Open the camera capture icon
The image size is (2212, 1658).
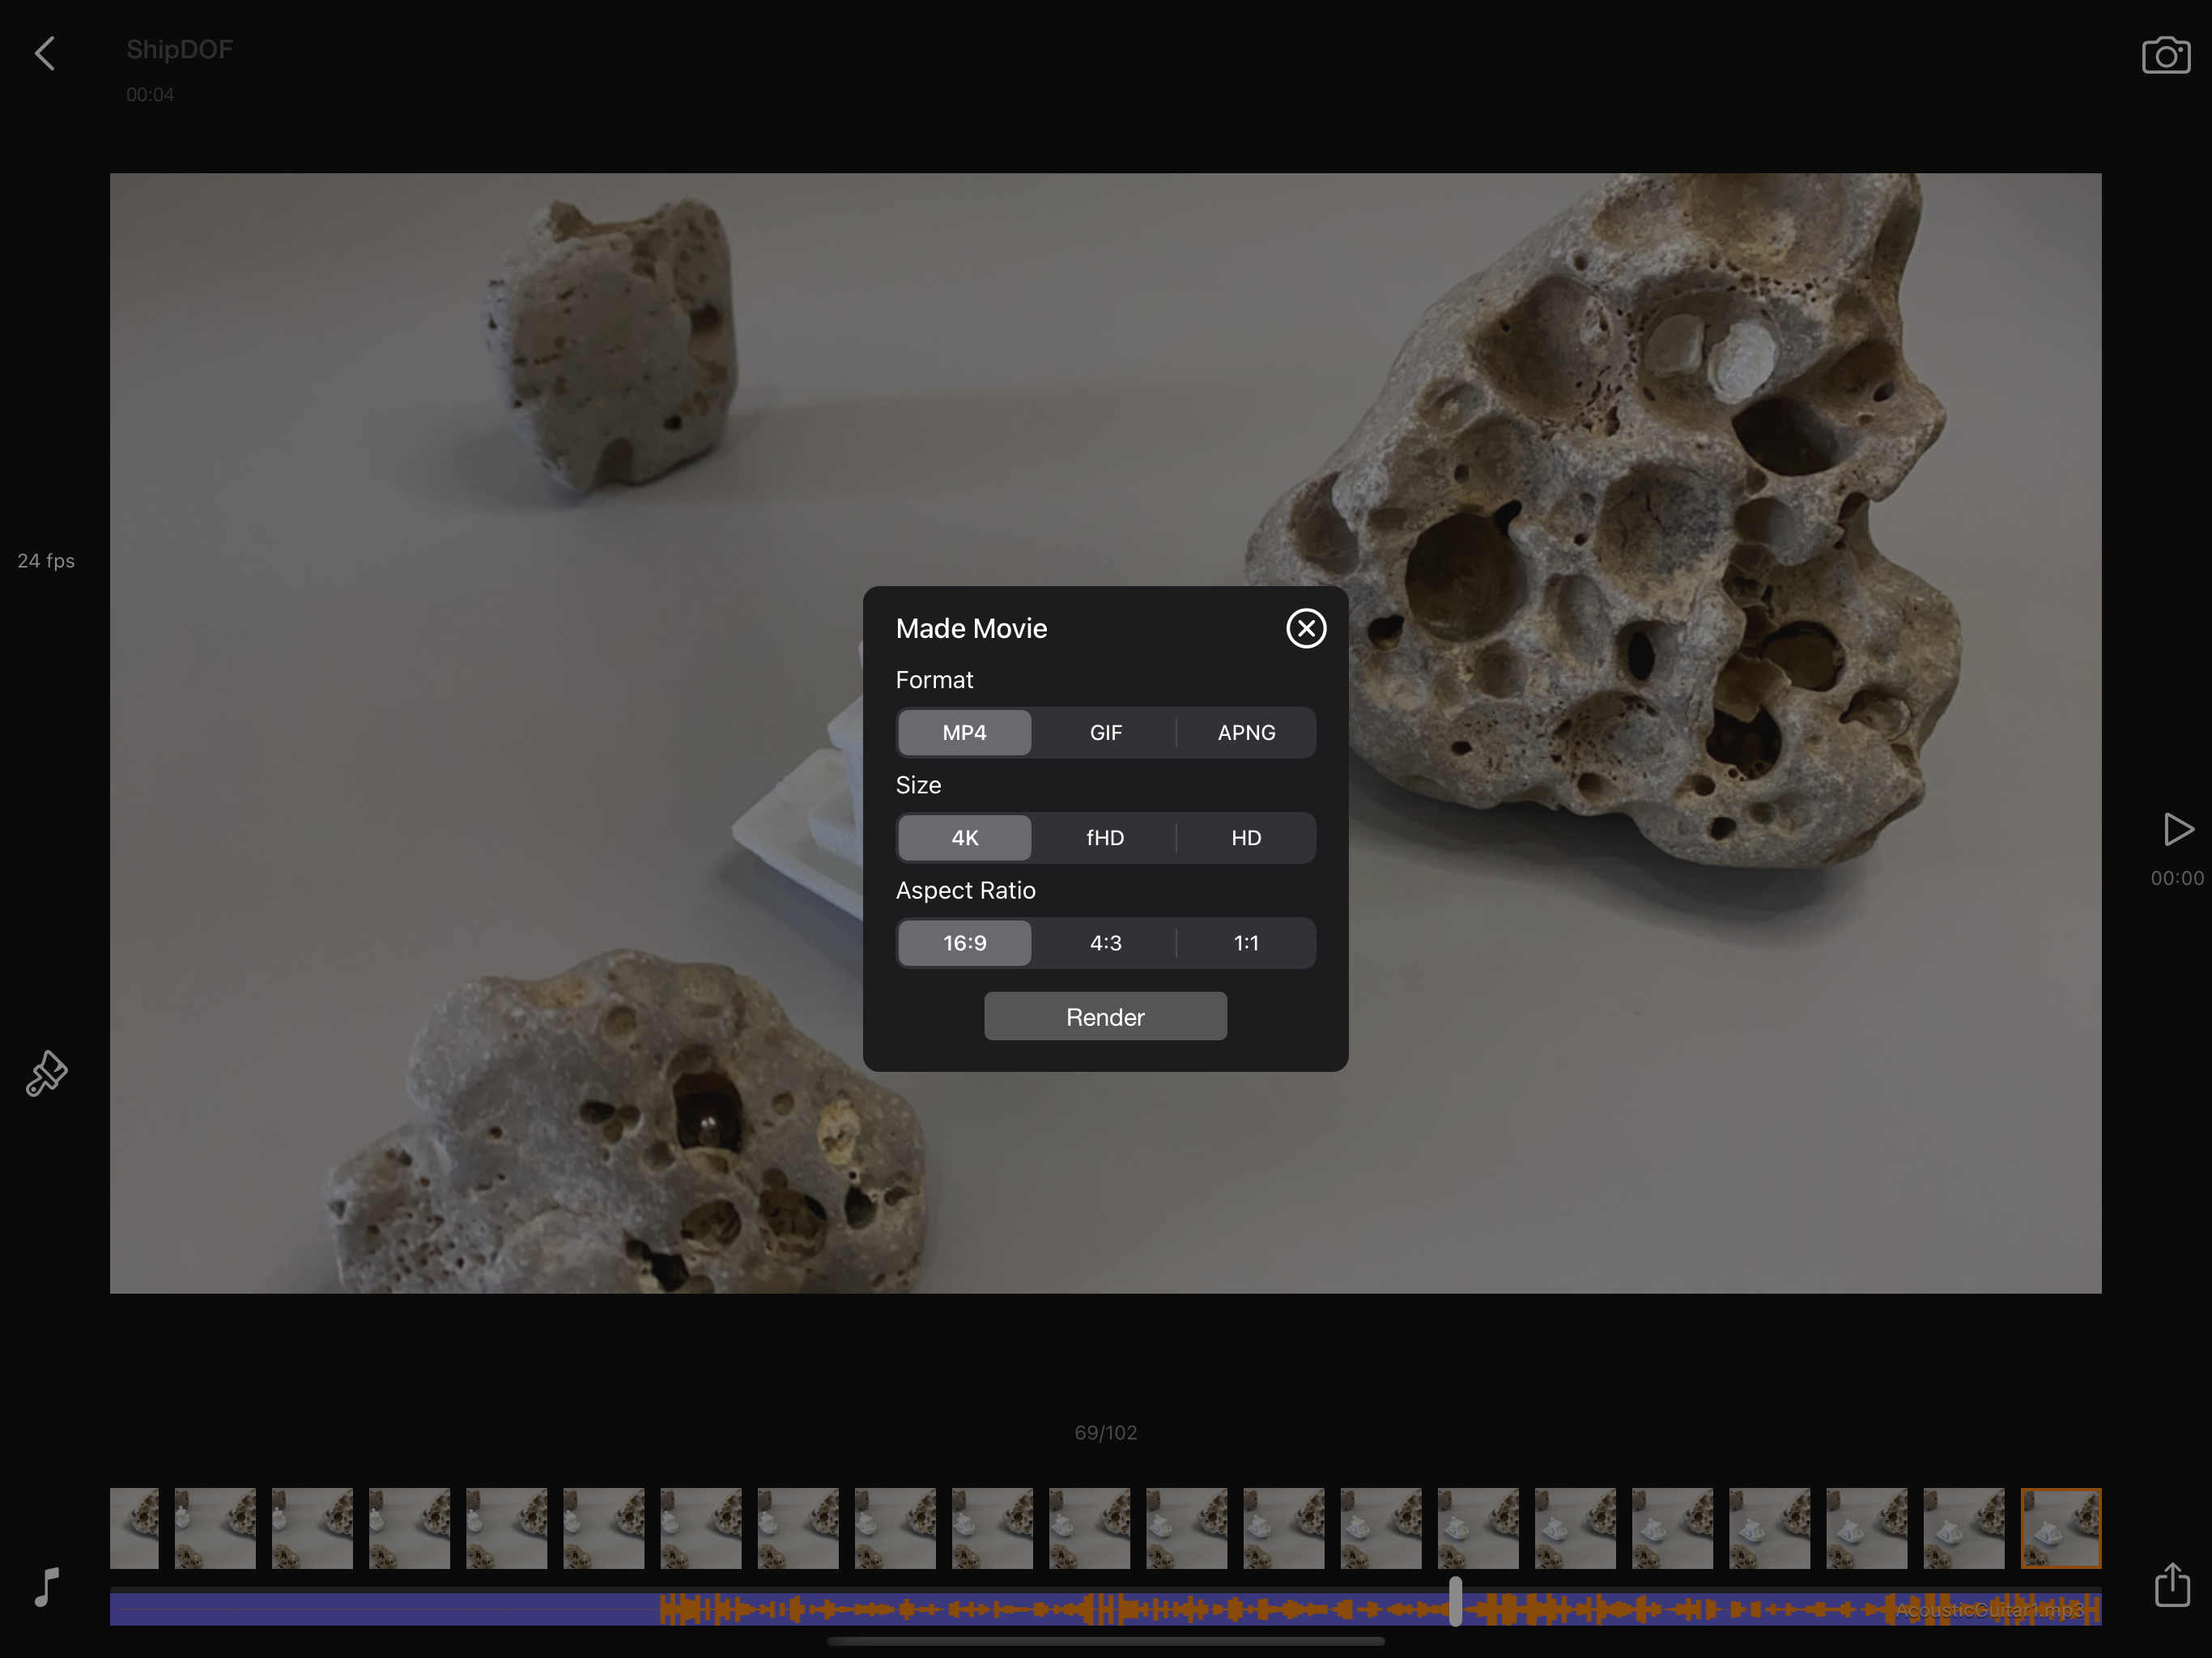click(x=2166, y=55)
